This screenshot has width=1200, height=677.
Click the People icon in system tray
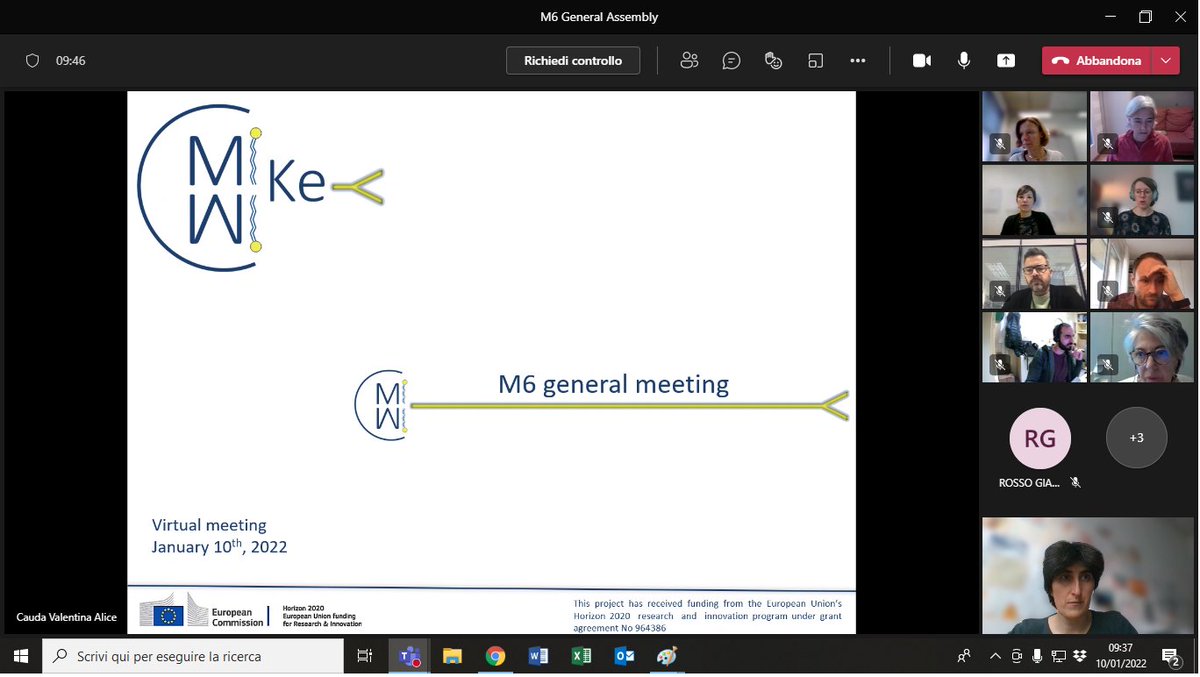964,656
